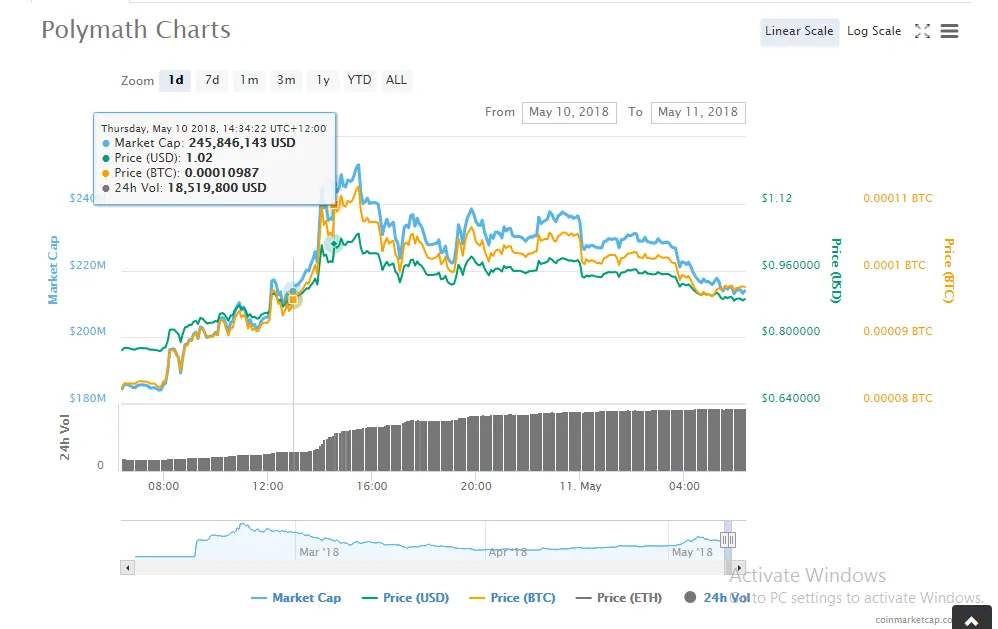
Task: Click the 20:00 time axis label
Action: click(476, 486)
